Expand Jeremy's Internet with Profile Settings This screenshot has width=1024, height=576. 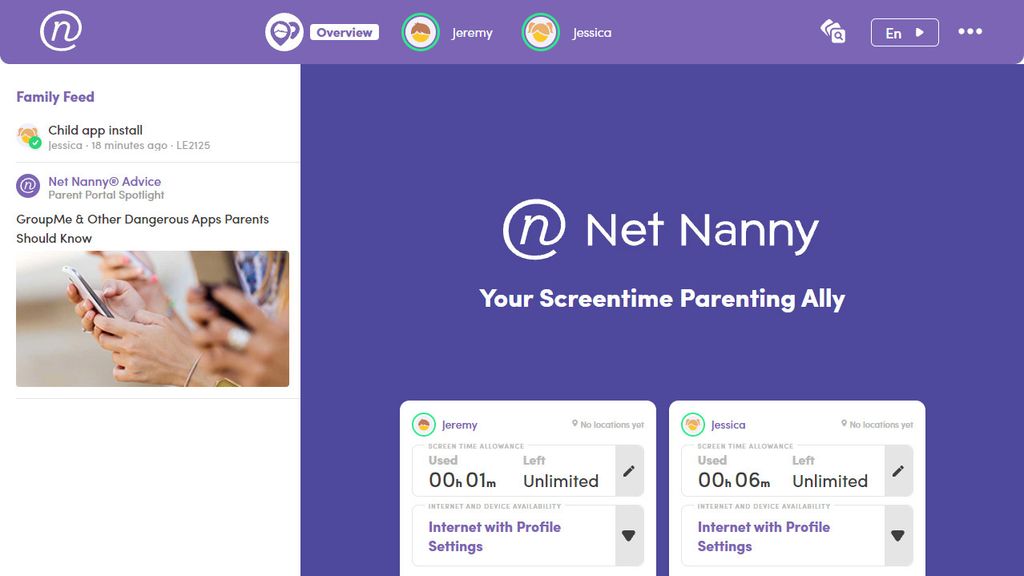click(629, 535)
